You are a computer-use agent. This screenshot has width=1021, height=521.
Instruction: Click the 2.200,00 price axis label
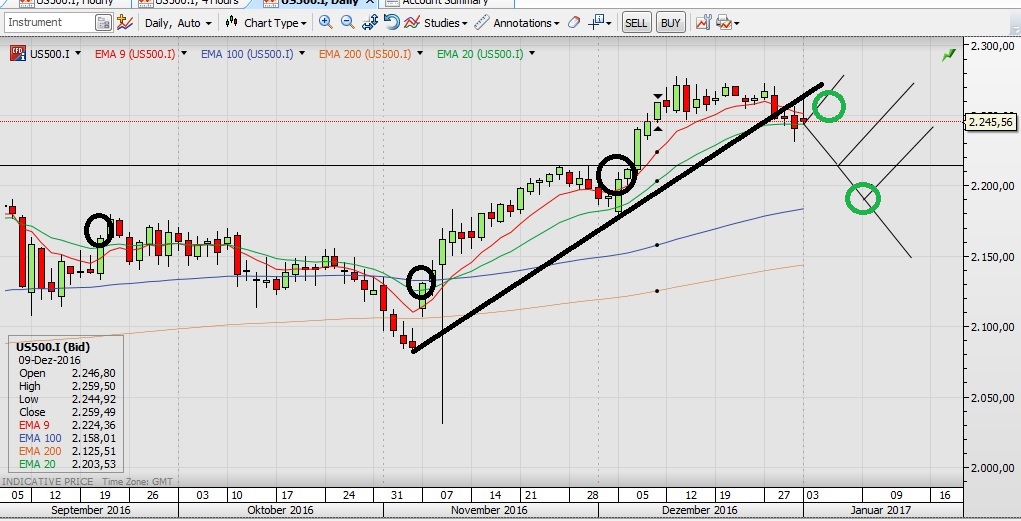992,186
